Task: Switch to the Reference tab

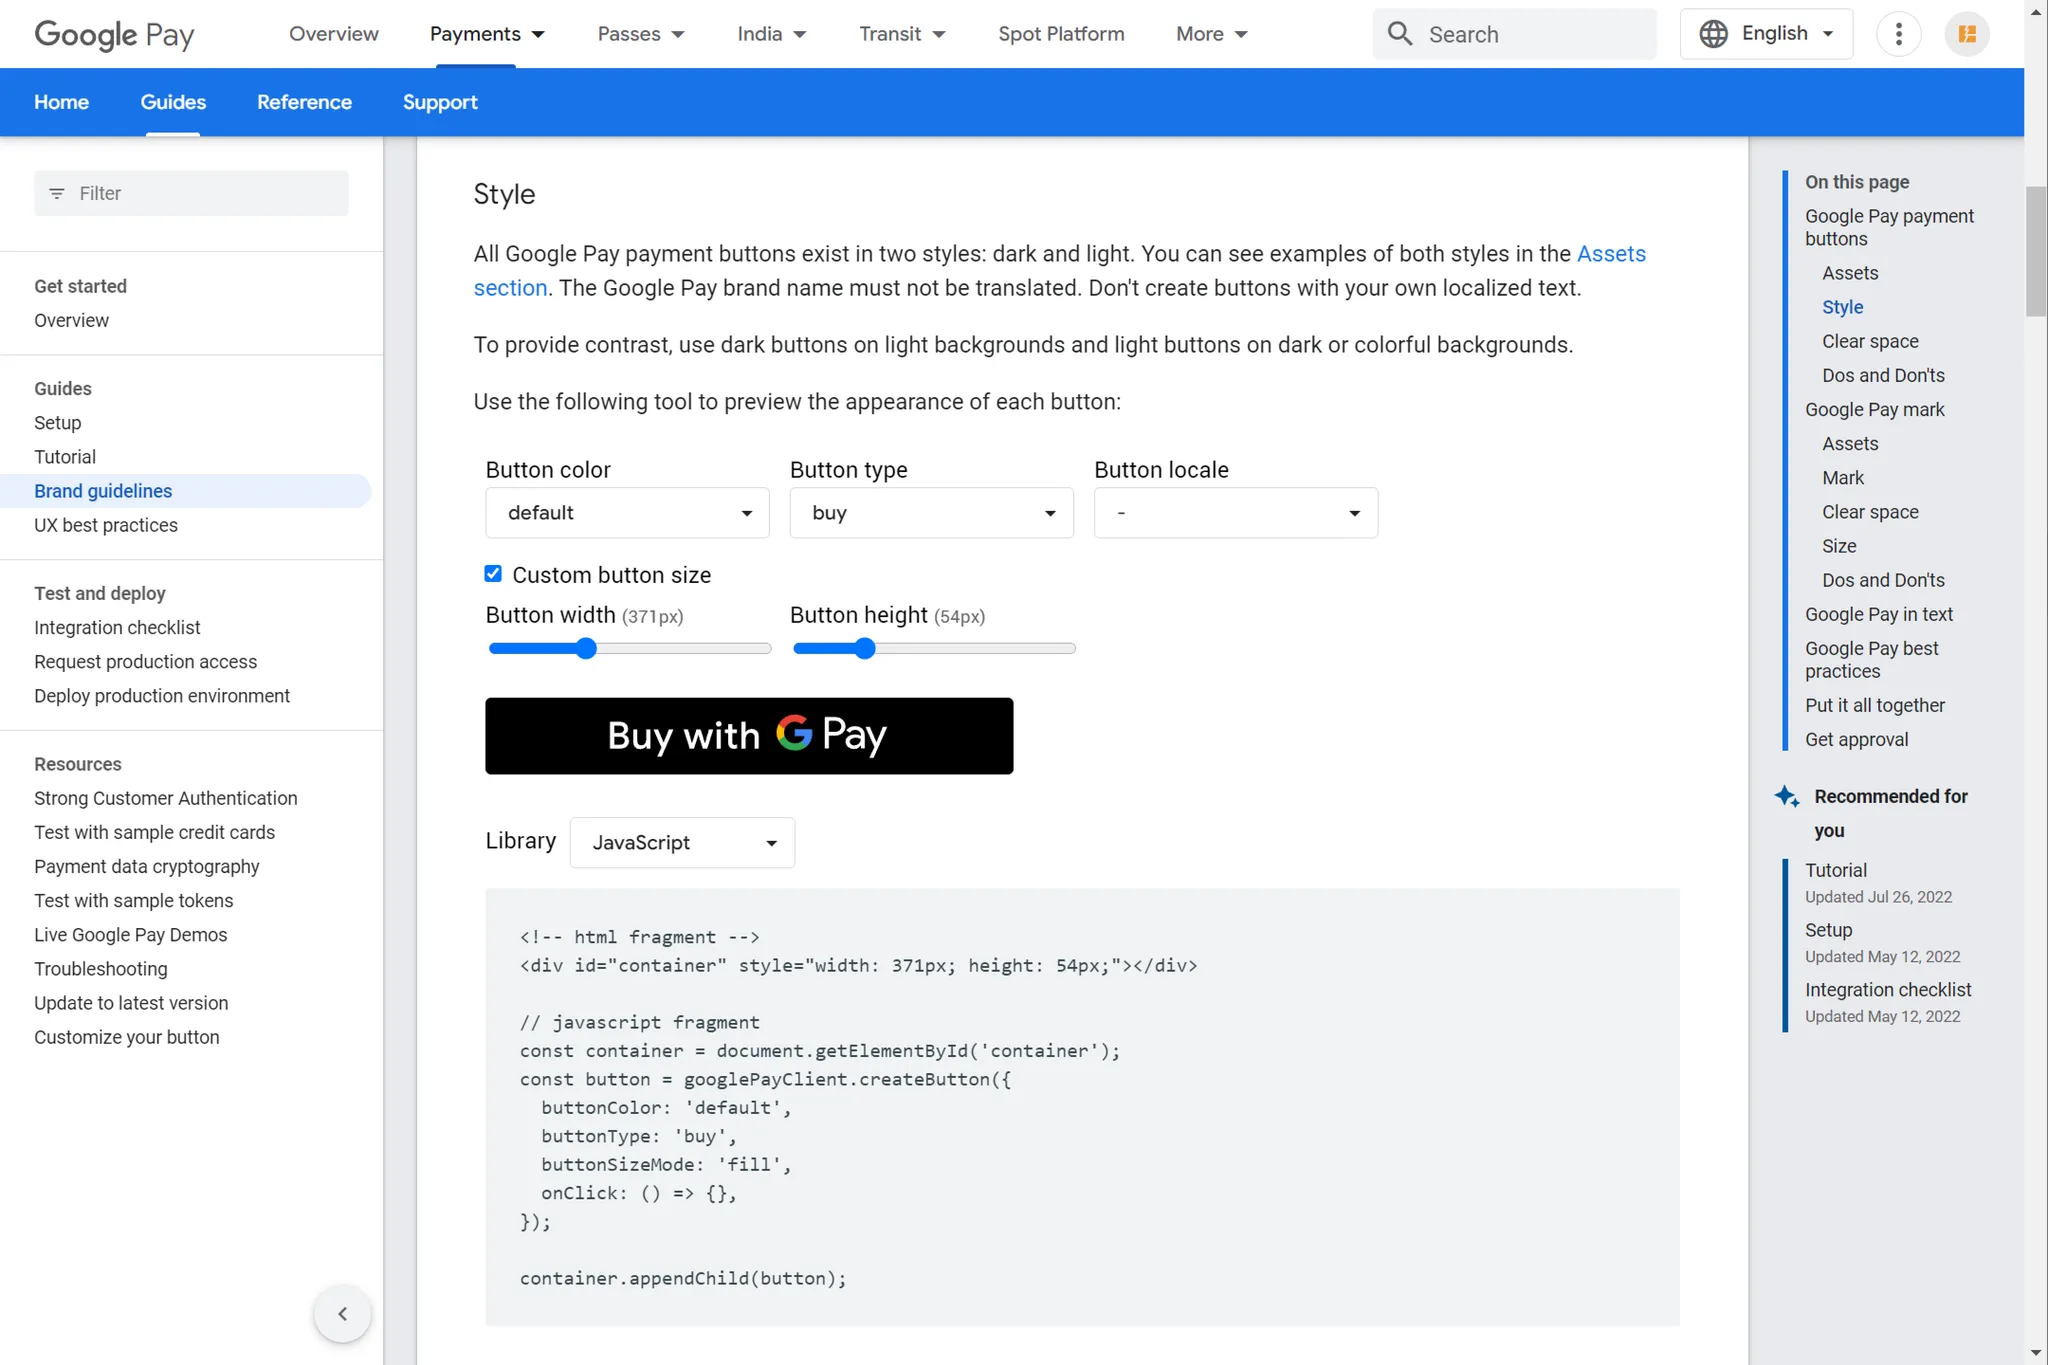Action: 304,101
